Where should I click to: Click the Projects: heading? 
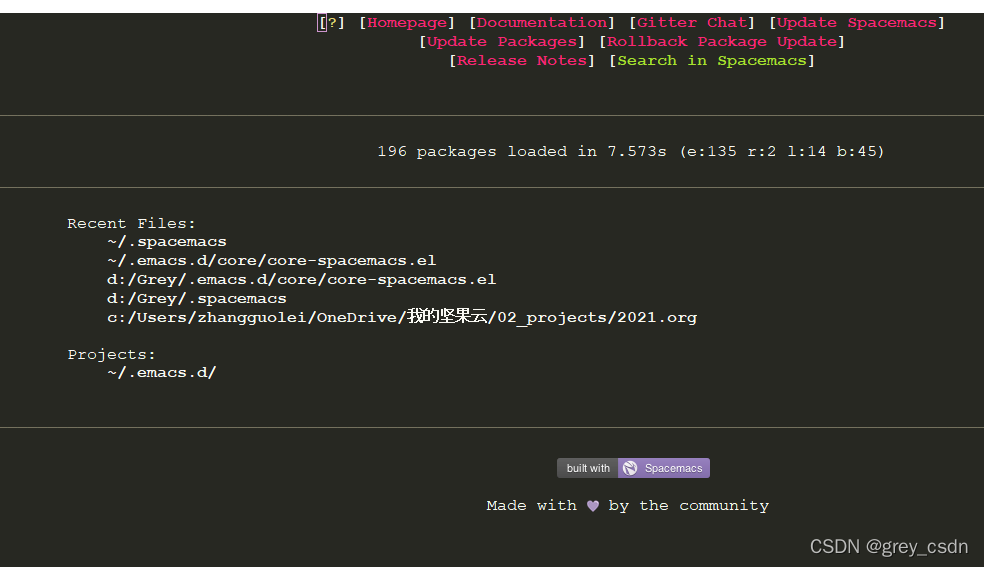[x=112, y=354]
